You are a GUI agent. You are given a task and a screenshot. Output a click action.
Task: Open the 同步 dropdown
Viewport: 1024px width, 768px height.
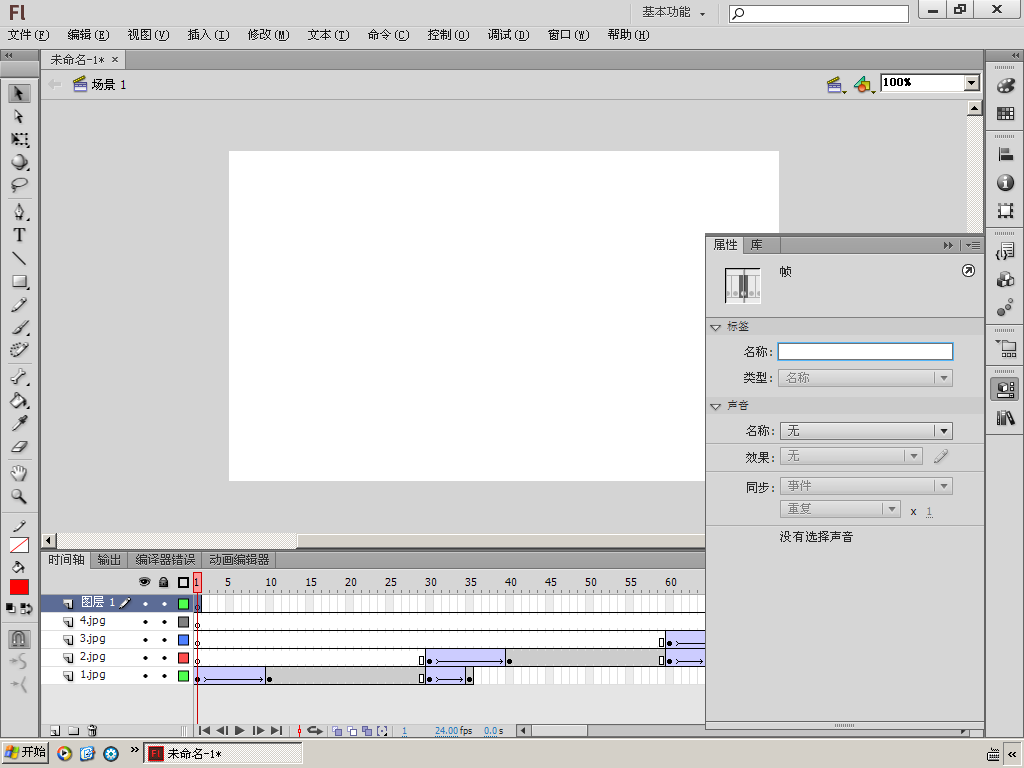[x=866, y=486]
